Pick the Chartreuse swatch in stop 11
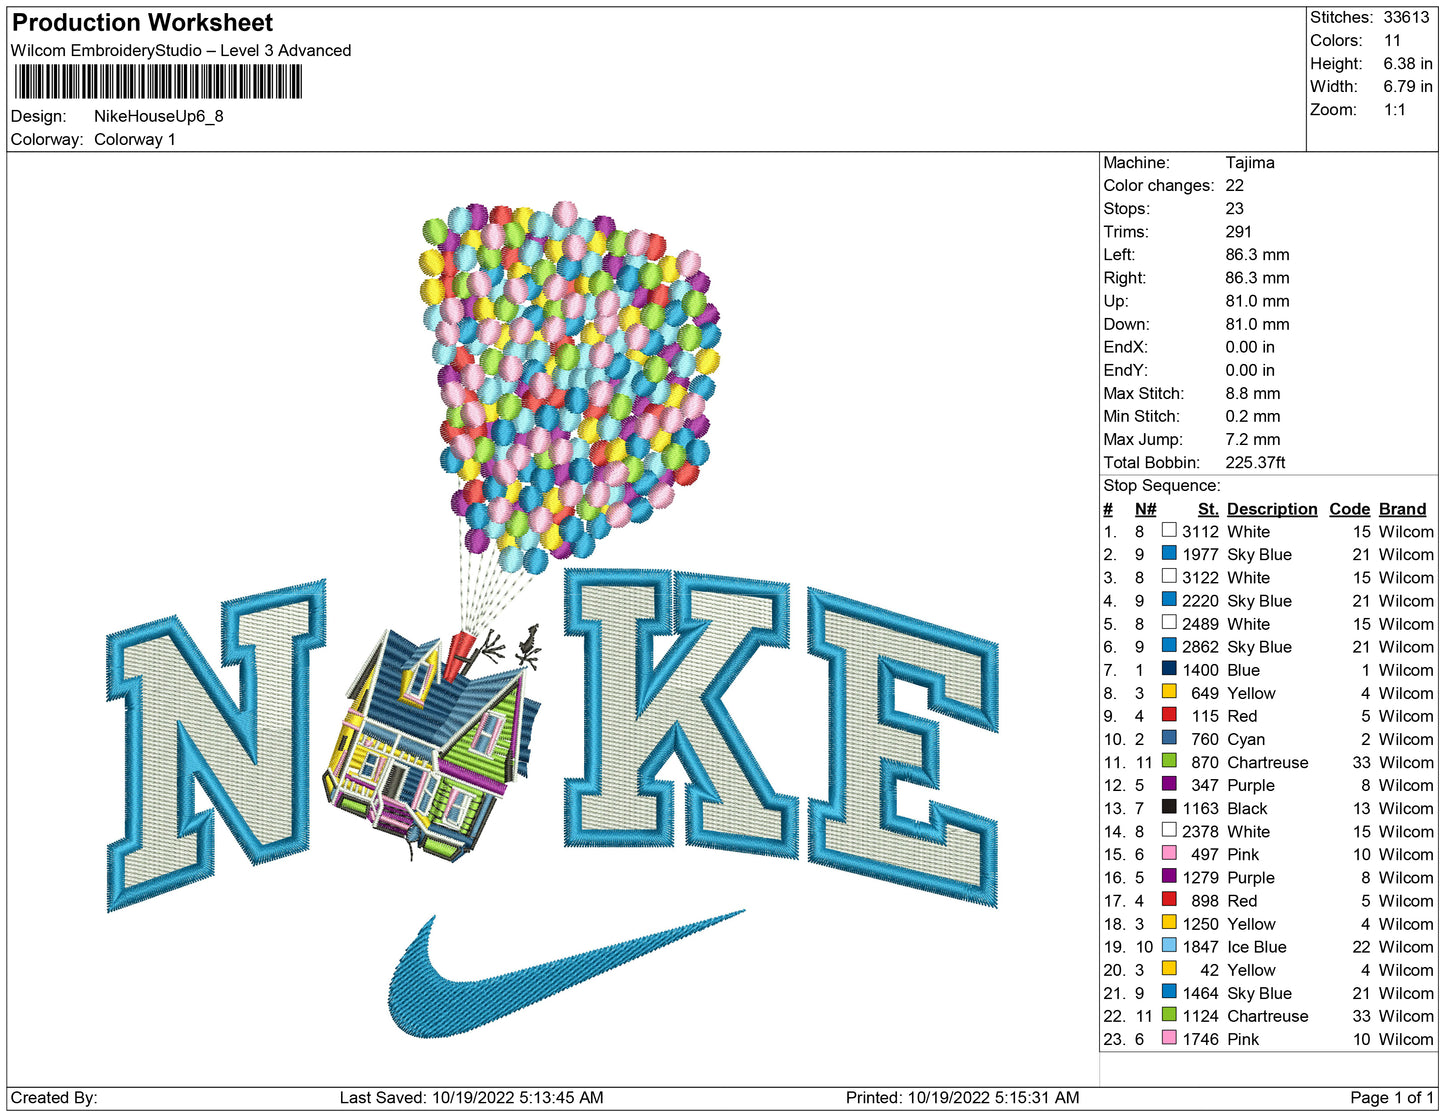The image size is (1445, 1112). (x=1169, y=761)
